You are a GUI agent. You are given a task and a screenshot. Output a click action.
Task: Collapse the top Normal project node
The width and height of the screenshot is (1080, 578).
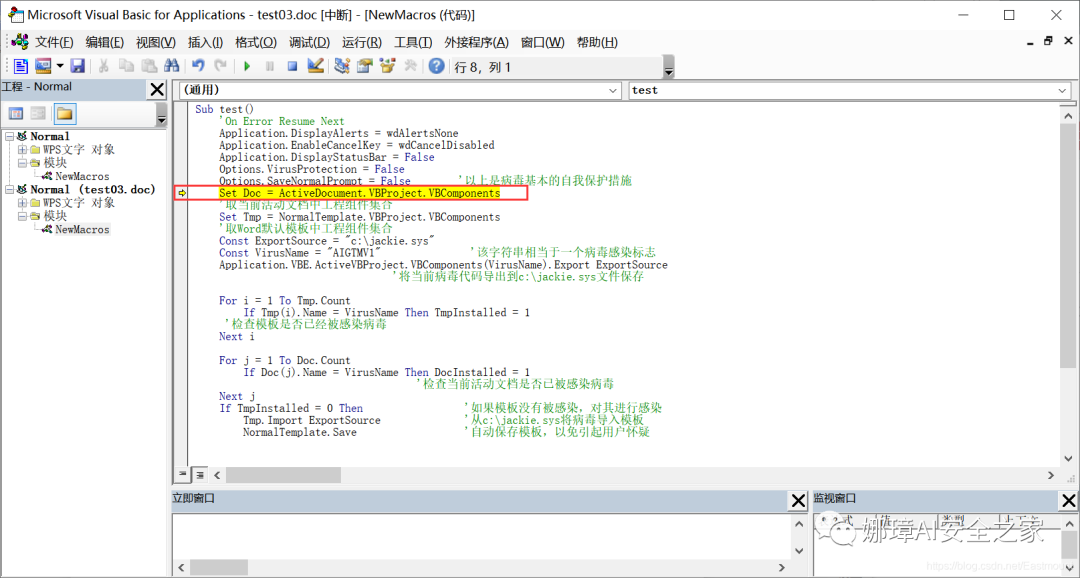click(9, 136)
